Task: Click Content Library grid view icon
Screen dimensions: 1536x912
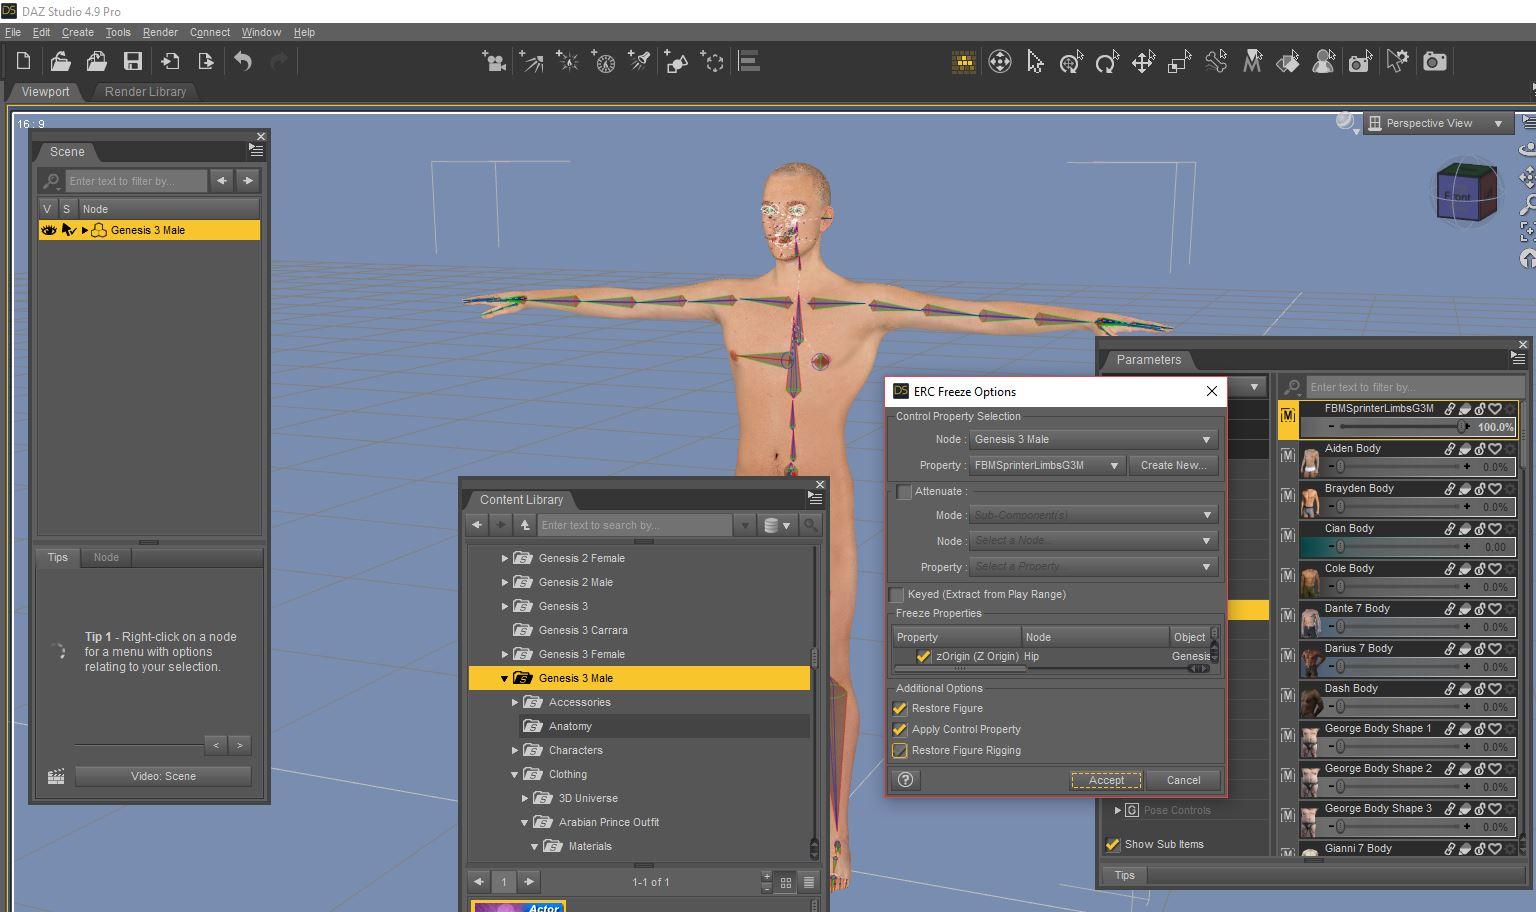Action: pyautogui.click(x=786, y=882)
